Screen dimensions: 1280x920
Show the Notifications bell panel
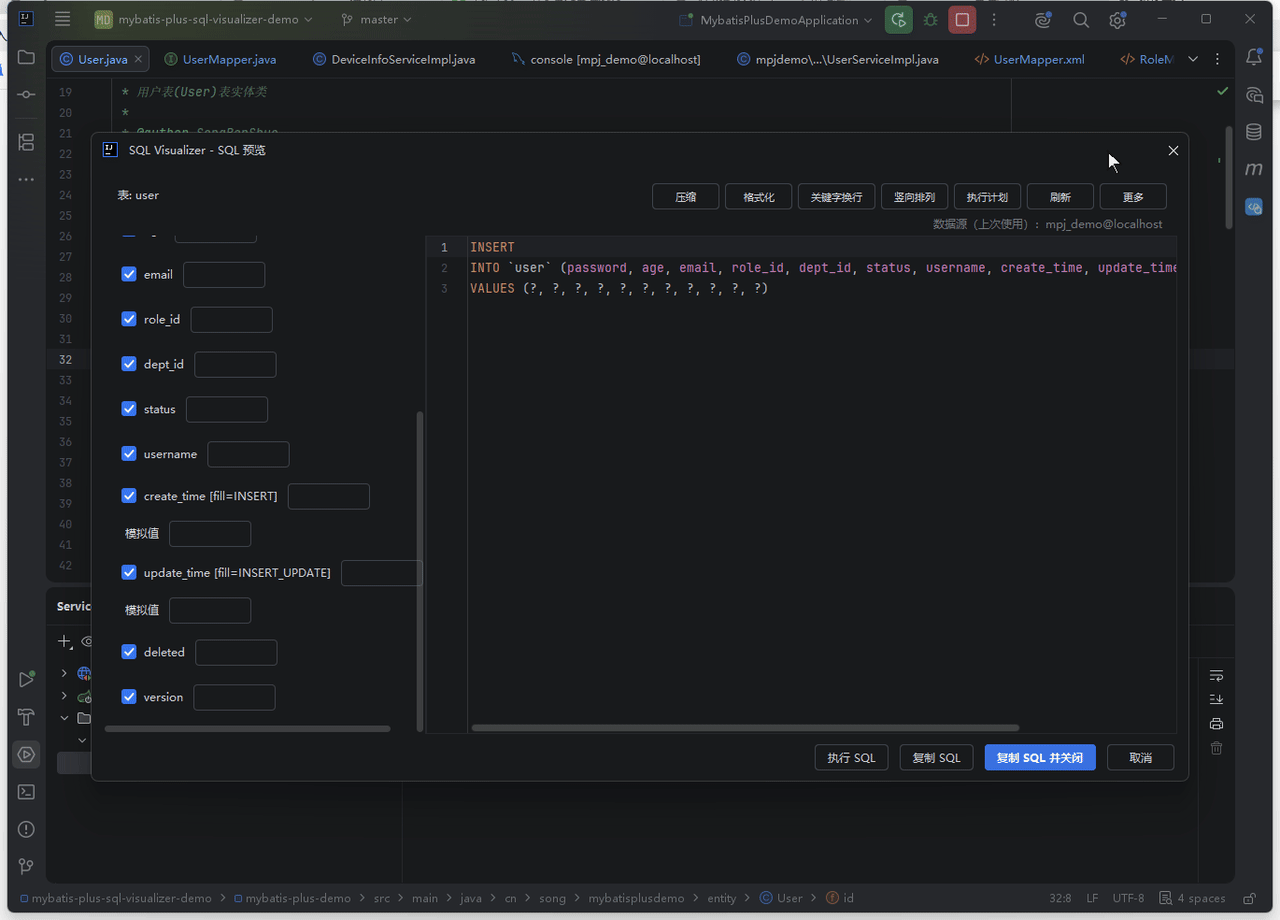coord(1254,58)
